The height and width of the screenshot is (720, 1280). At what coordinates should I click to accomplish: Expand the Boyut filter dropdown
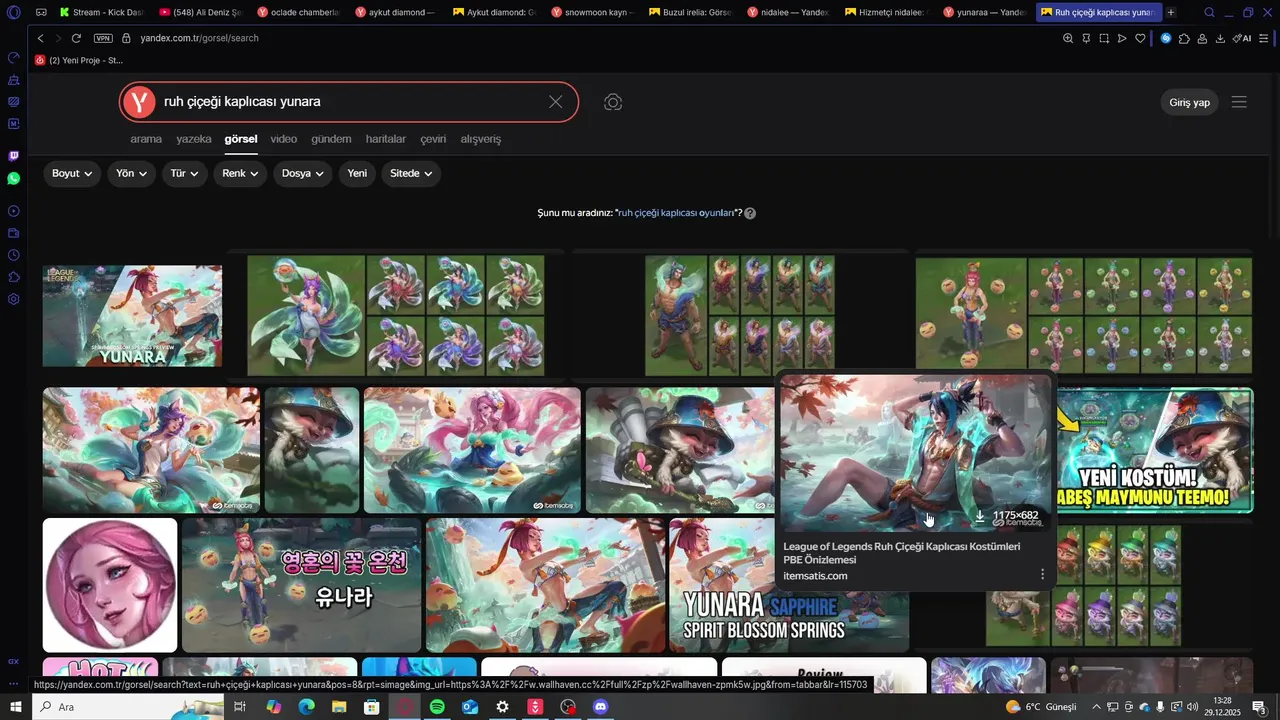[72, 173]
